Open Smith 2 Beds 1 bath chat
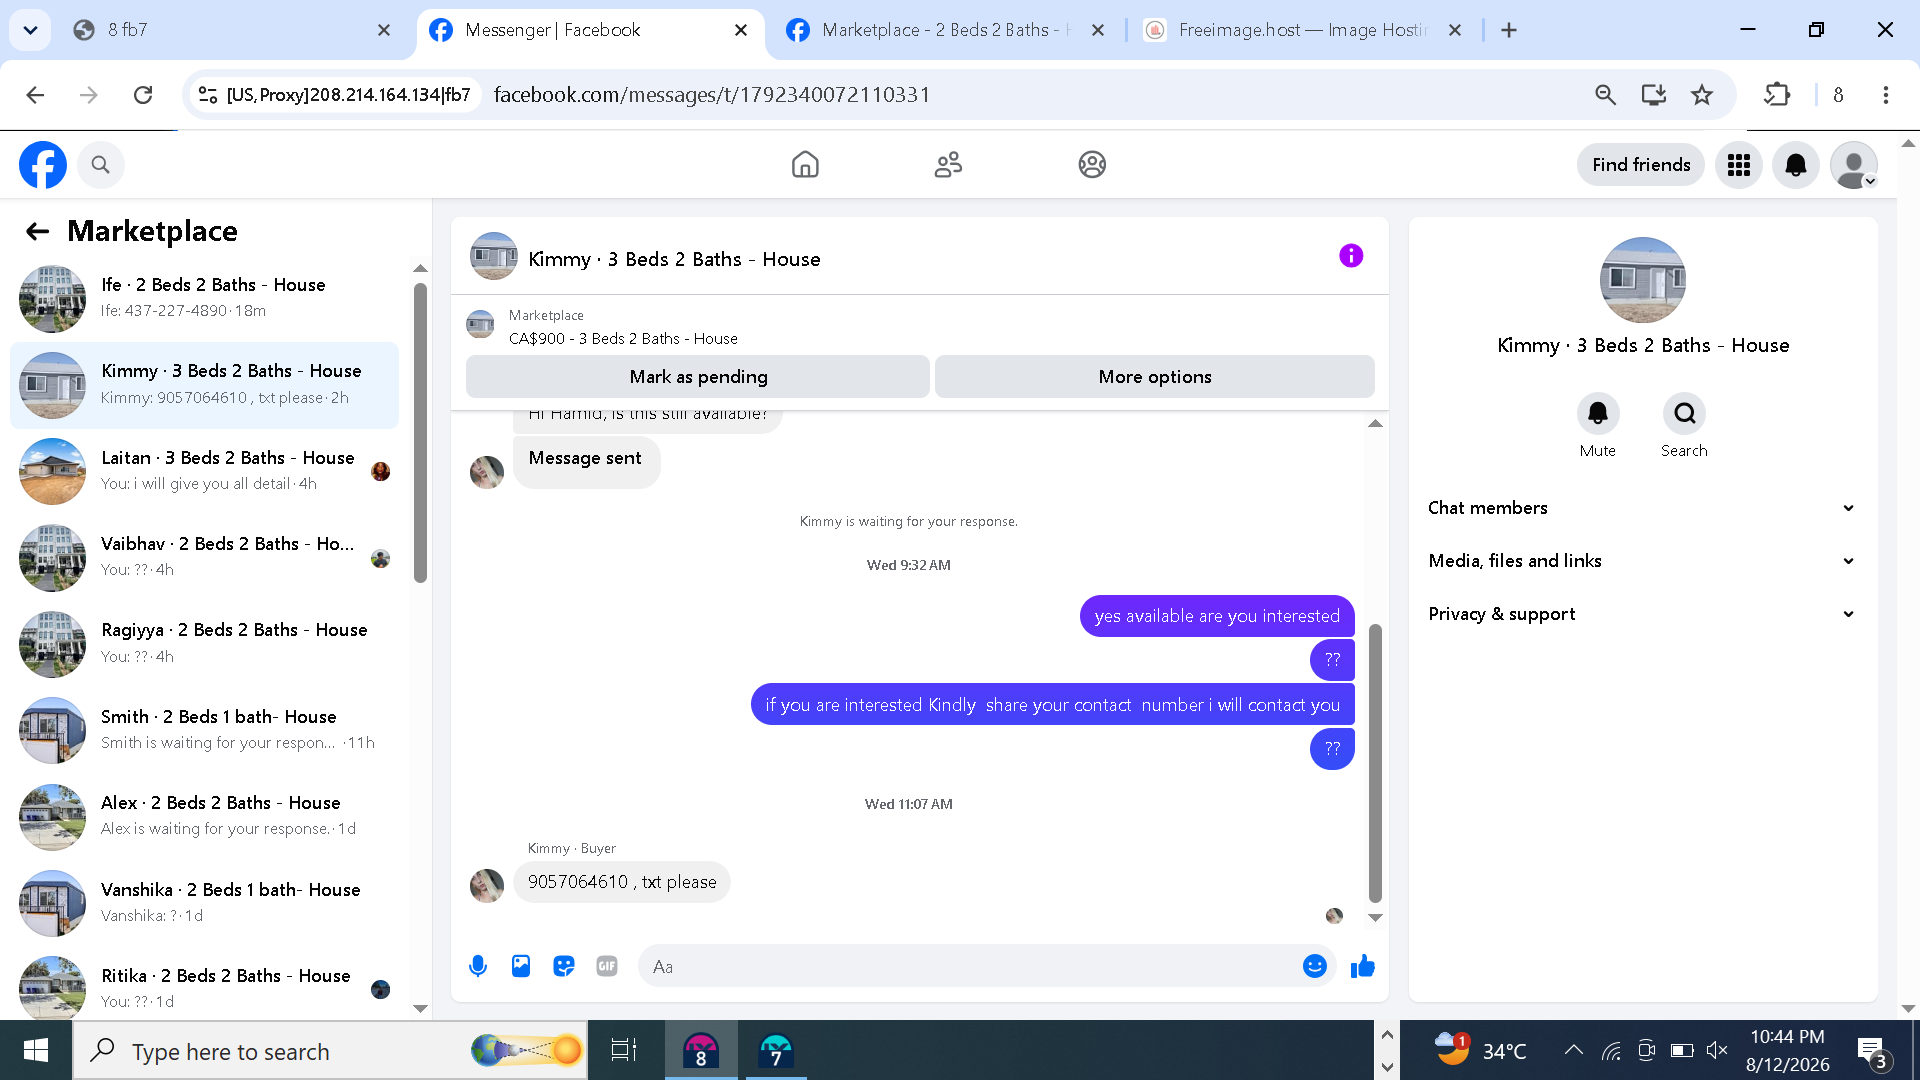Image resolution: width=1920 pixels, height=1080 pixels. [x=204, y=731]
